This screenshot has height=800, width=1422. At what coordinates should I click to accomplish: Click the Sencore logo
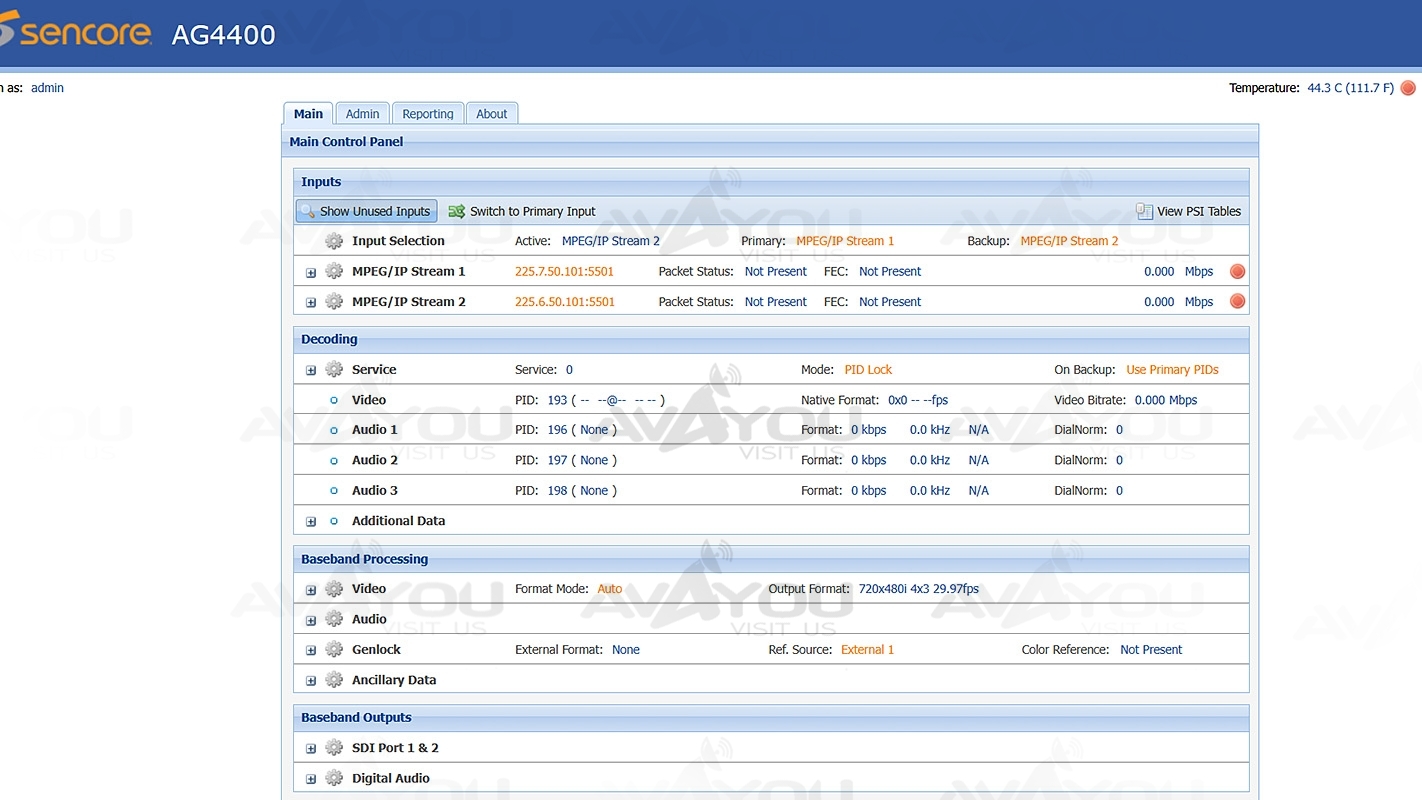pyautogui.click(x=78, y=32)
